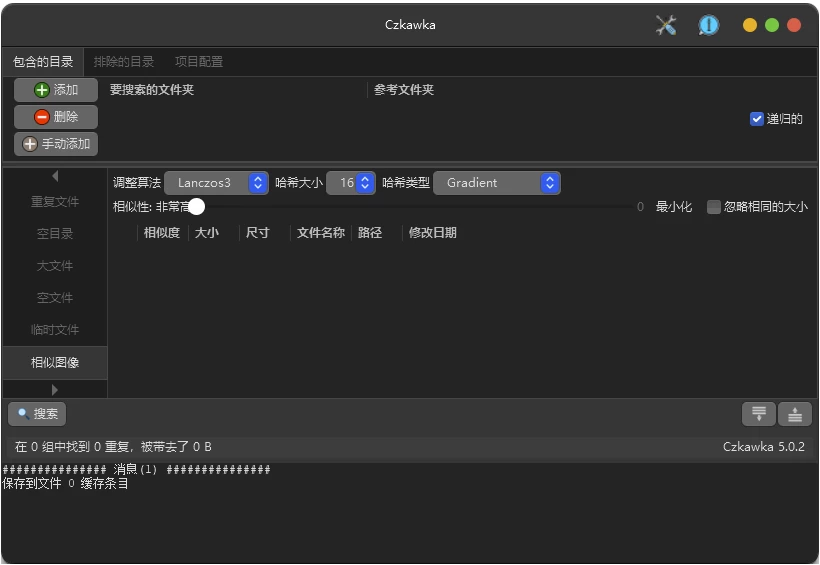
Task: Select 大文件 in the sidebar
Action: point(55,266)
